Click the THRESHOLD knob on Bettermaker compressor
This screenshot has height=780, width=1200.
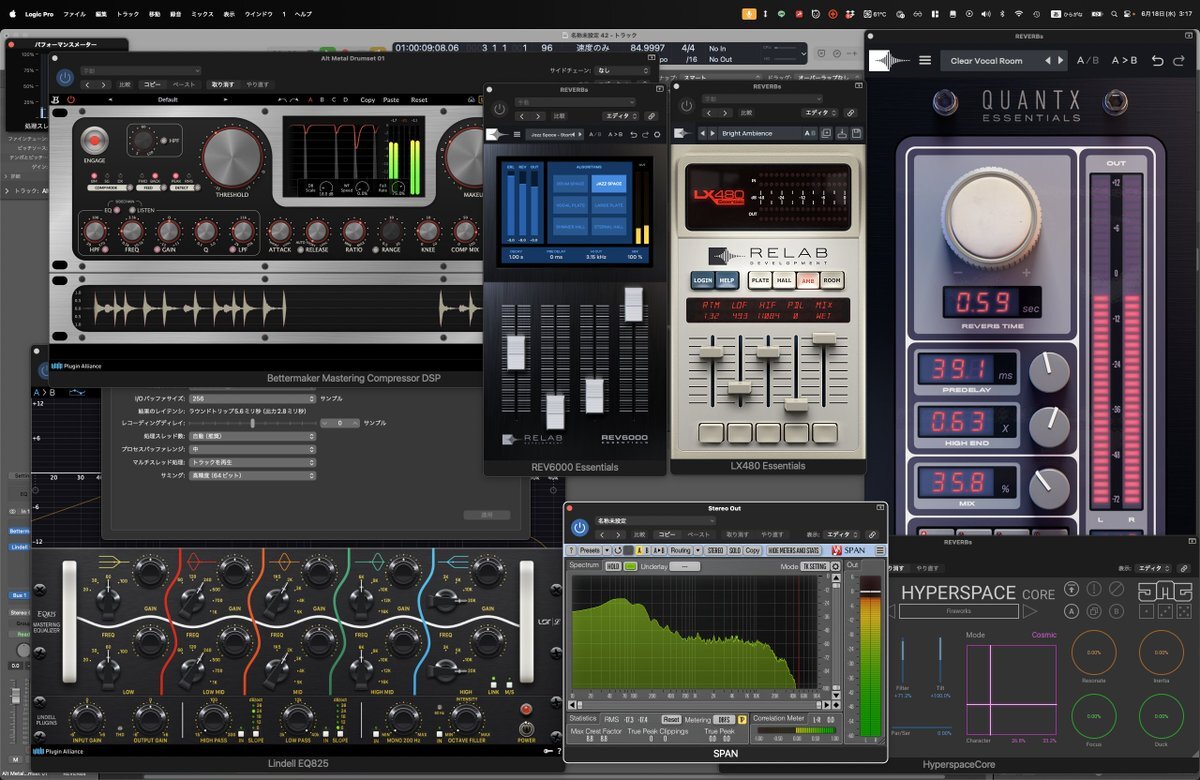[231, 157]
